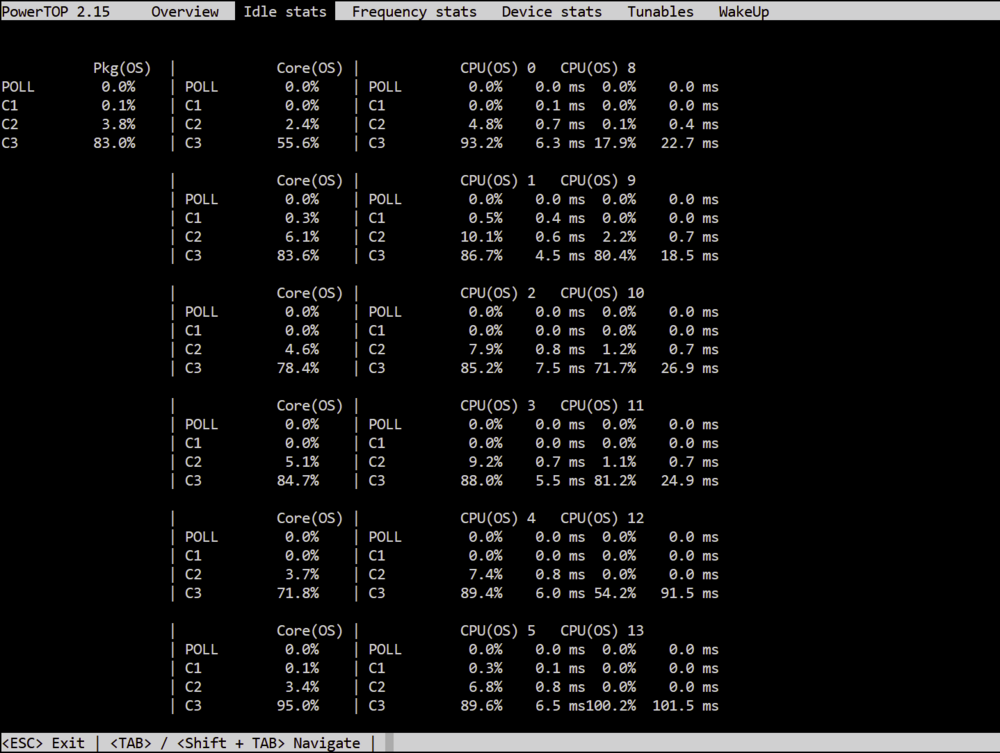The image size is (1000, 753).
Task: Click Core C2 value 6.1%
Action: coord(302,237)
